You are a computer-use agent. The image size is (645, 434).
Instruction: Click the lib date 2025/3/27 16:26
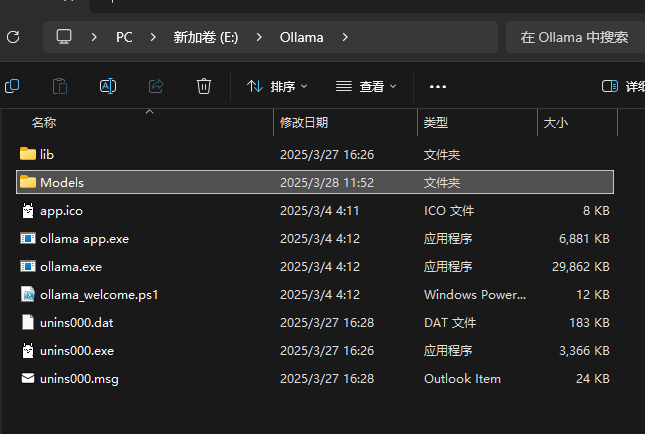[327, 155]
